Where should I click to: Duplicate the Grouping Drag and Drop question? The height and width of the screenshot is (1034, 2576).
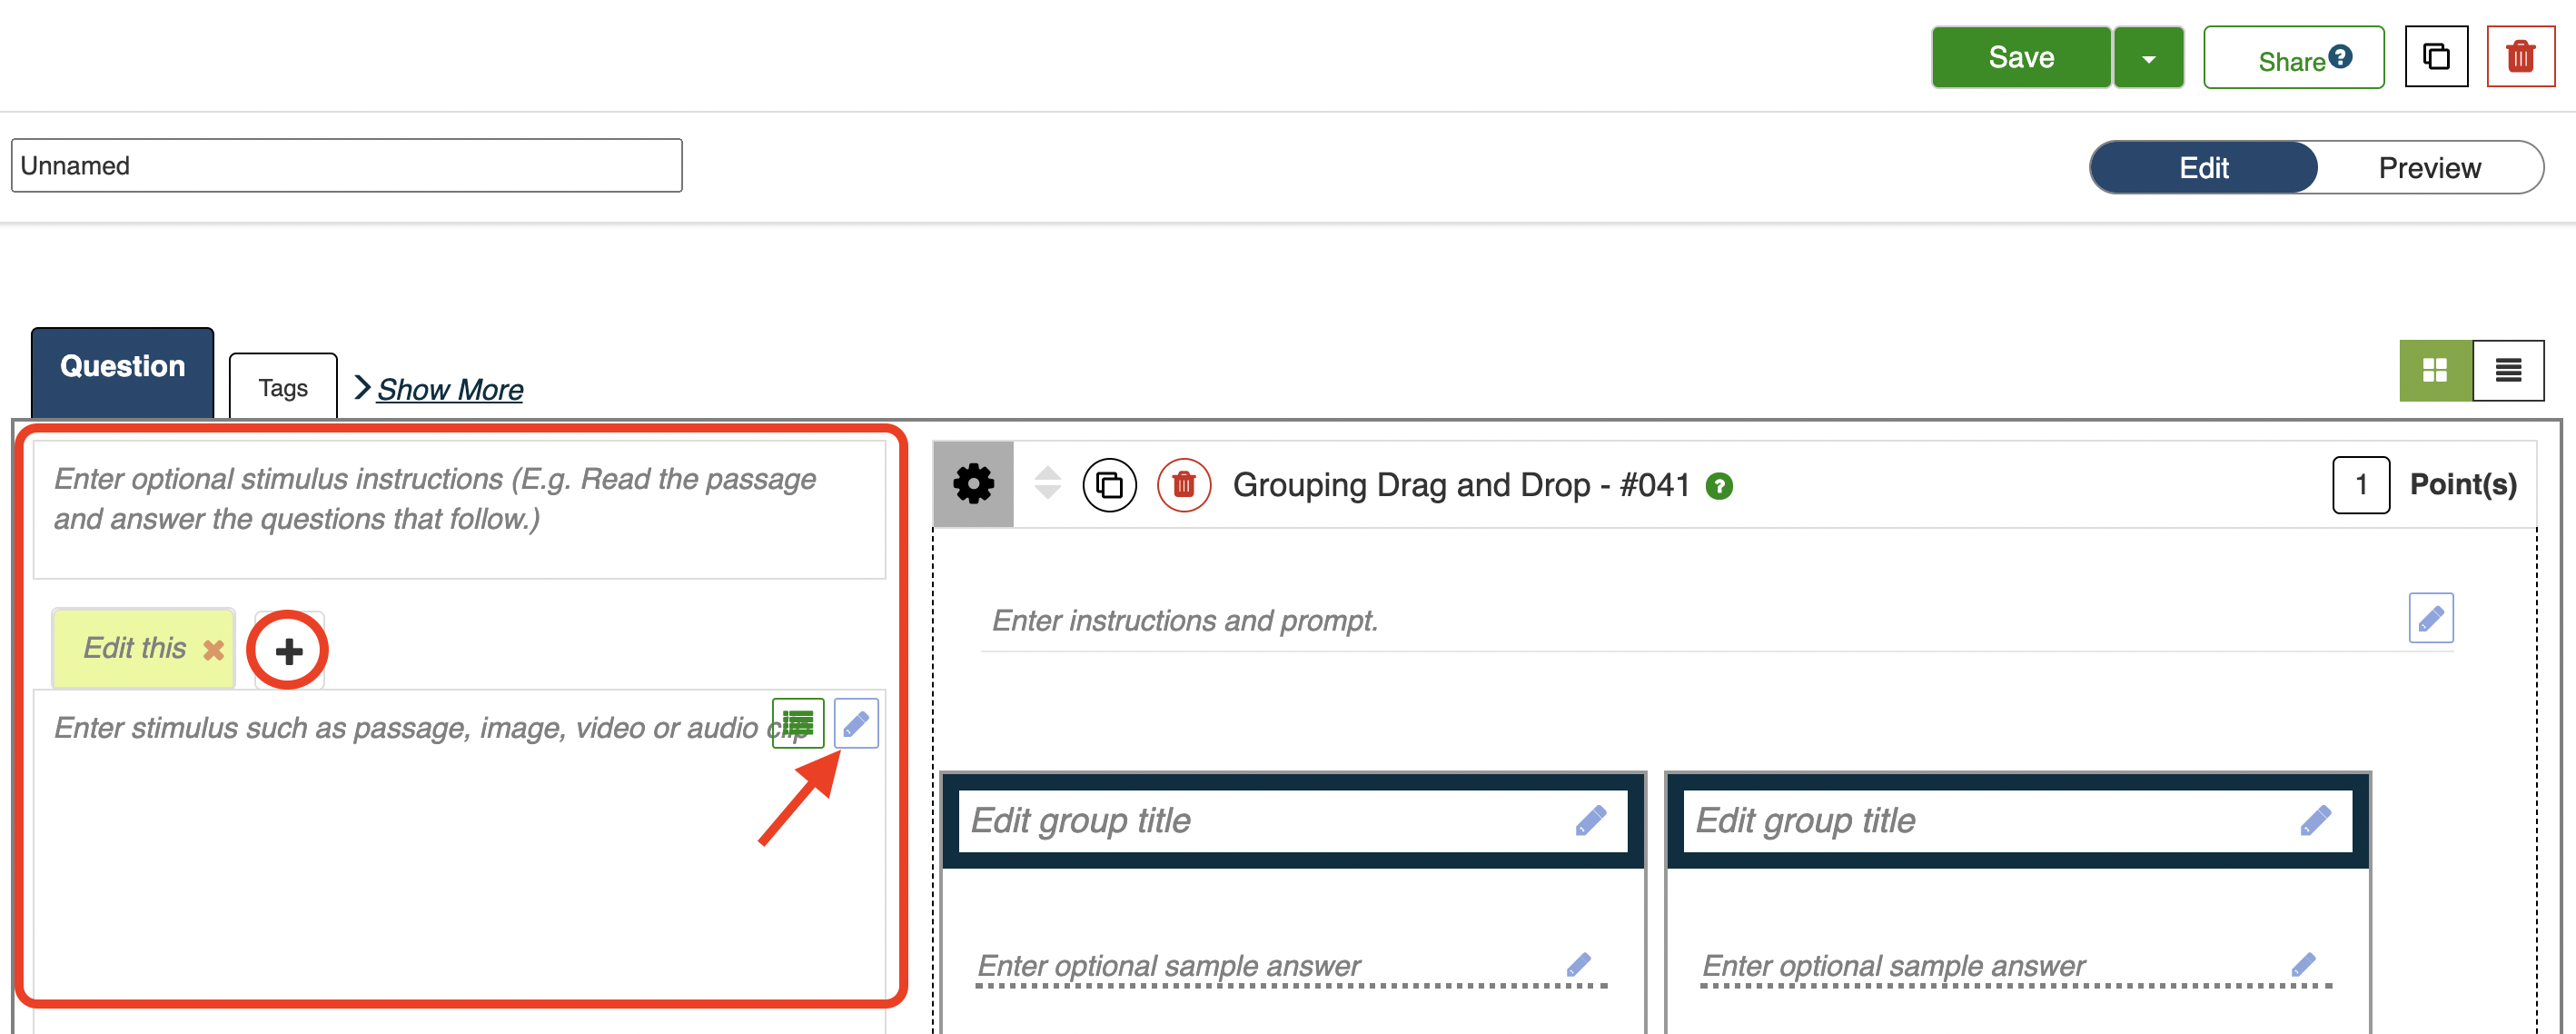point(1109,485)
